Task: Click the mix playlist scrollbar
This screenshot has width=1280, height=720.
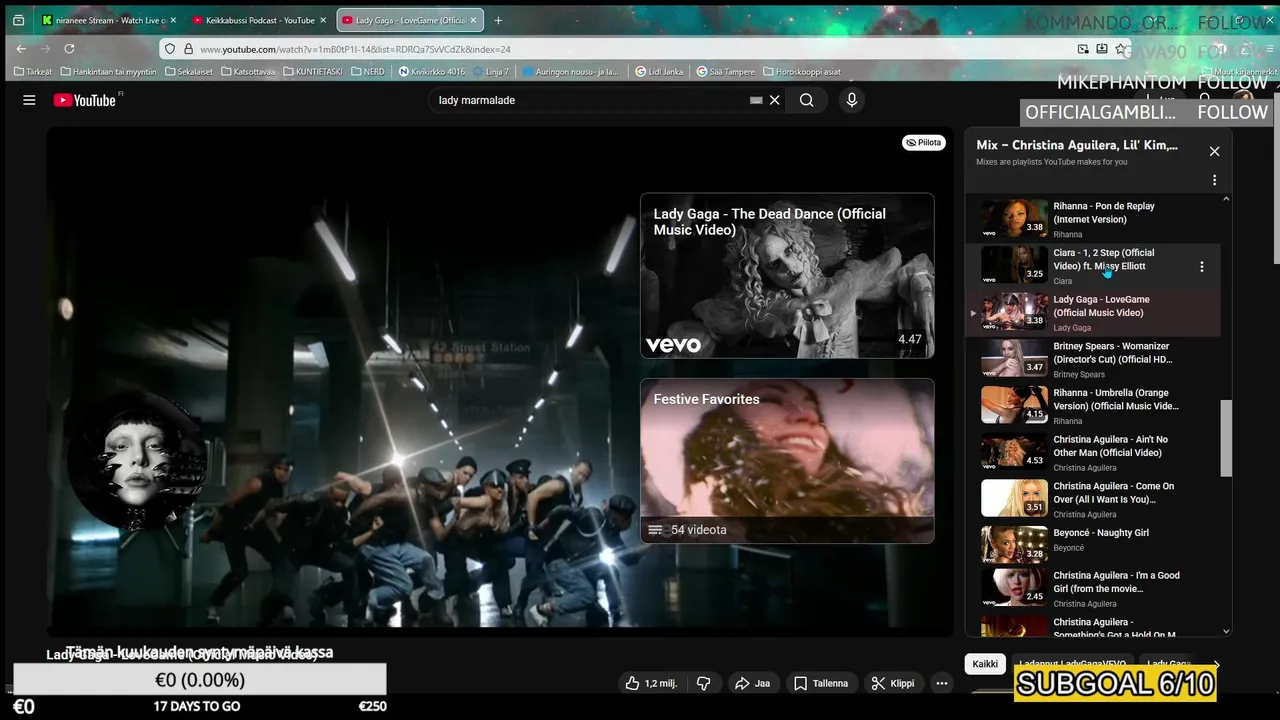Action: pyautogui.click(x=1226, y=439)
